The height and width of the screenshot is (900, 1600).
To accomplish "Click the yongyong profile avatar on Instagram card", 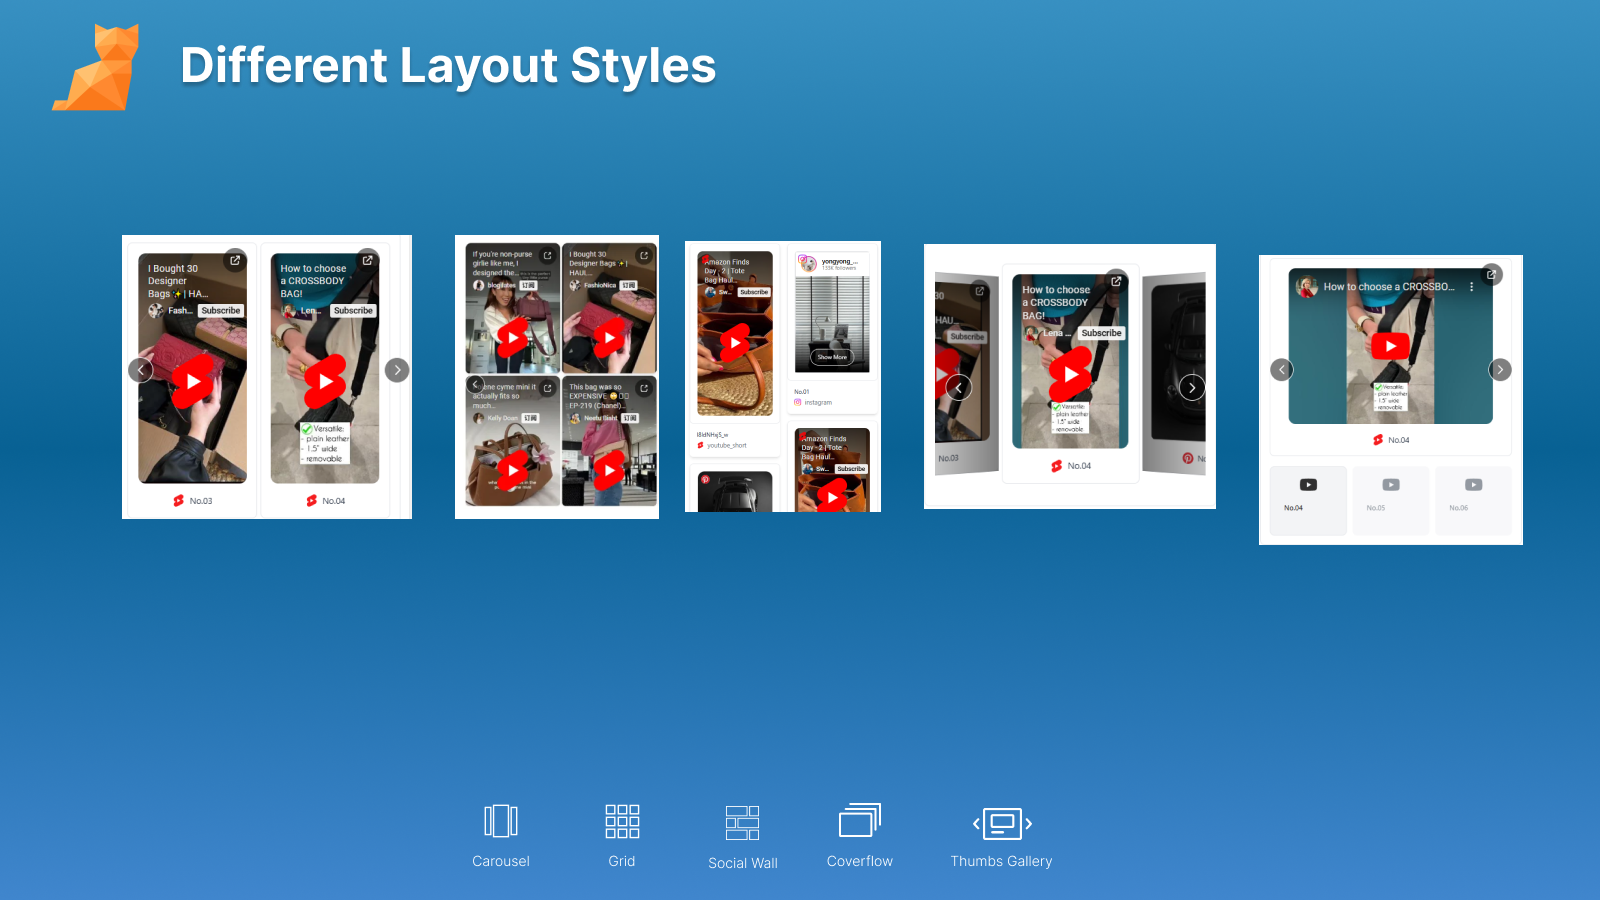I will [807, 263].
